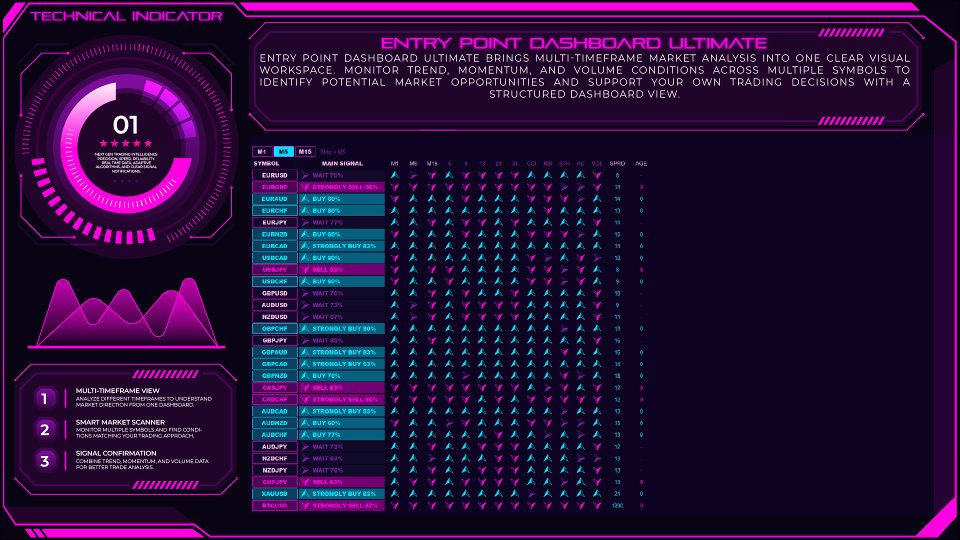This screenshot has height=540, width=960.
Task: Click the USDCAD row M1 column arrow icon
Action: click(x=394, y=258)
